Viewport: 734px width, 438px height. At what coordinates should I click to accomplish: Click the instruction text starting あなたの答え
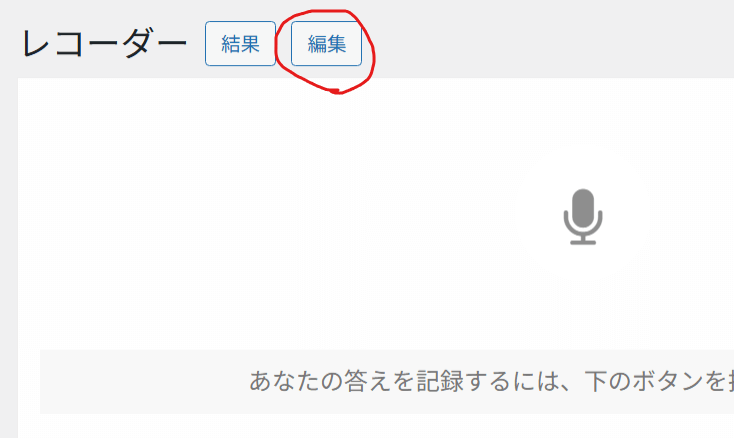tap(492, 381)
